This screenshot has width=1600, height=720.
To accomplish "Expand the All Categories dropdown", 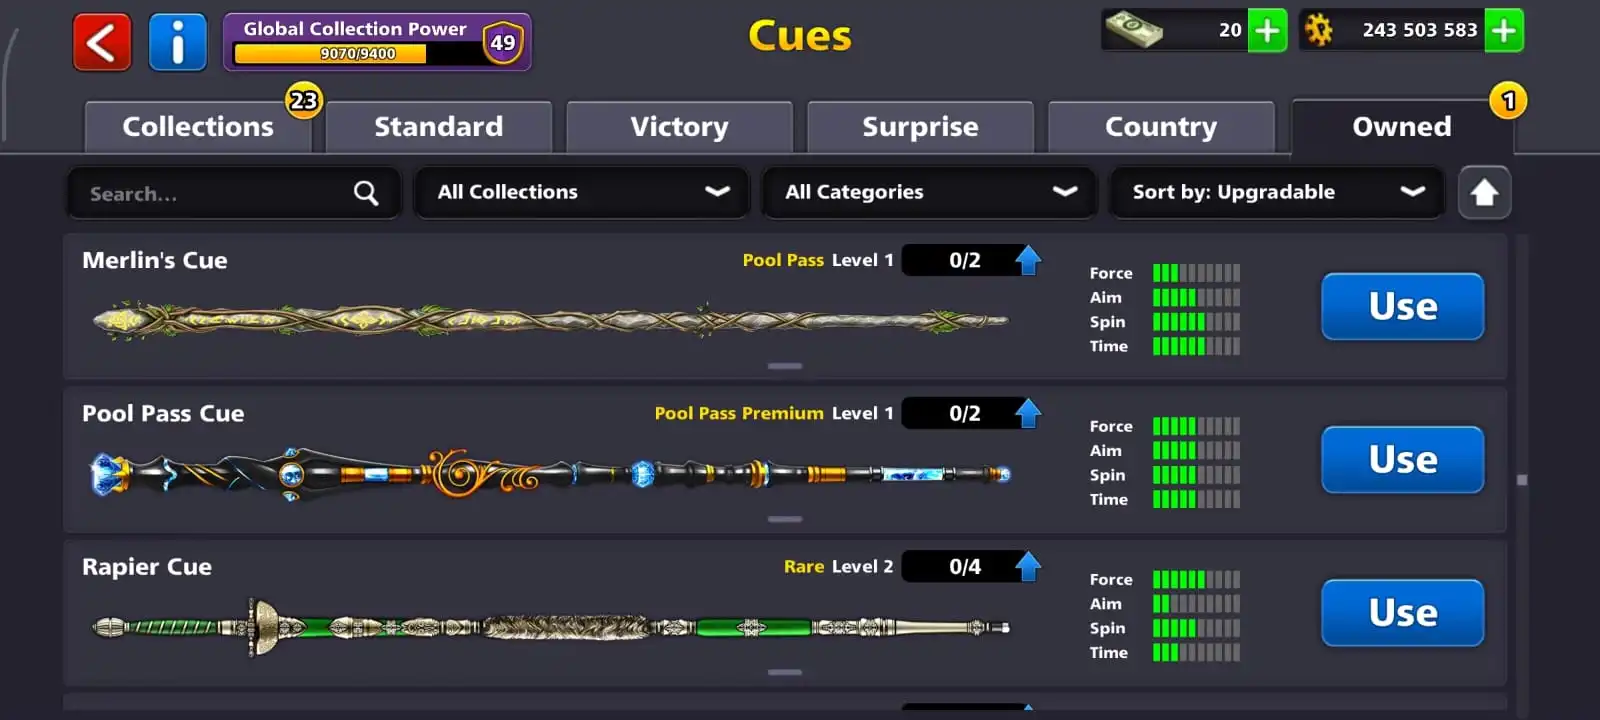I will (930, 192).
